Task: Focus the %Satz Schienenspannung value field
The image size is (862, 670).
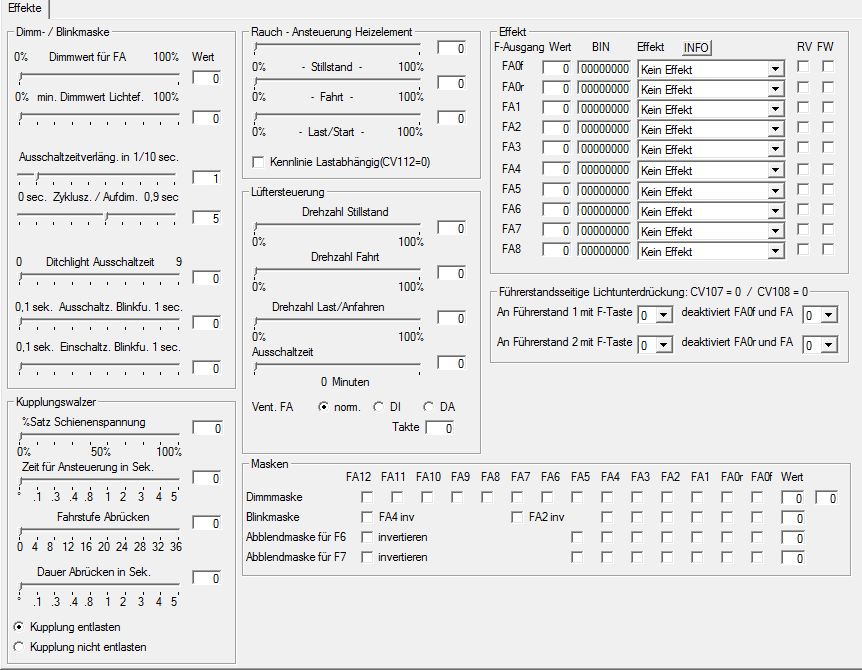Action: click(x=206, y=428)
